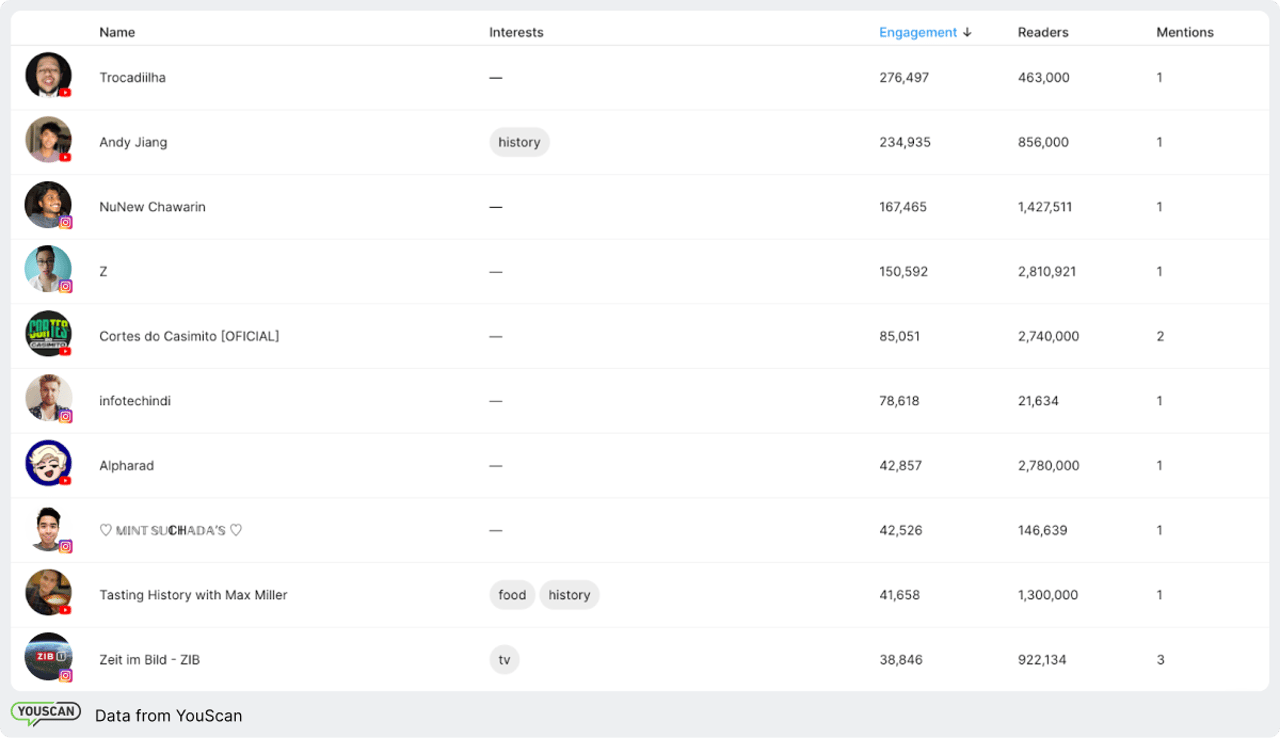Image resolution: width=1280 pixels, height=738 pixels.
Task: Select the food interest tag
Action: click(x=512, y=595)
